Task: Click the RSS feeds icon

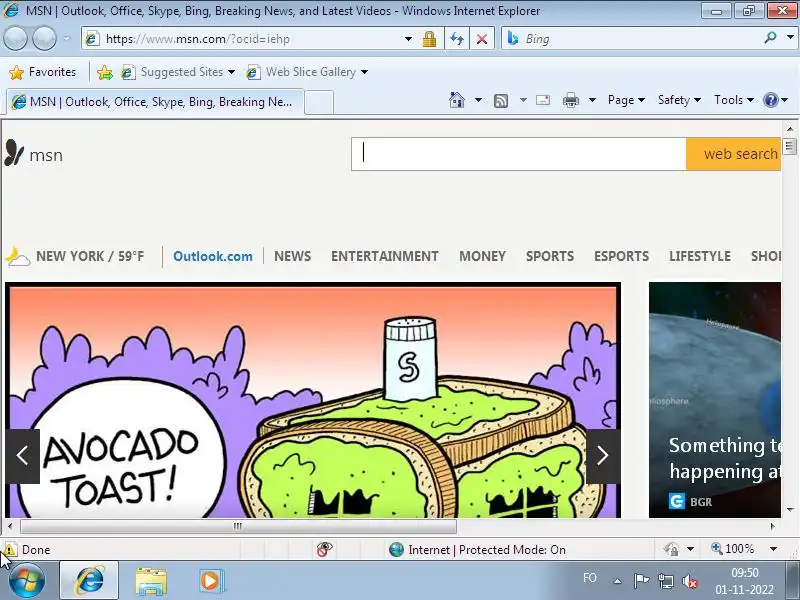Action: point(501,101)
